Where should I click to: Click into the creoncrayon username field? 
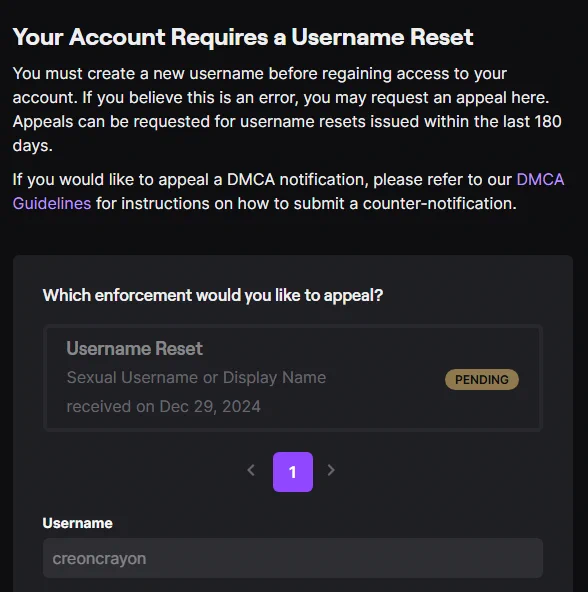[293, 558]
